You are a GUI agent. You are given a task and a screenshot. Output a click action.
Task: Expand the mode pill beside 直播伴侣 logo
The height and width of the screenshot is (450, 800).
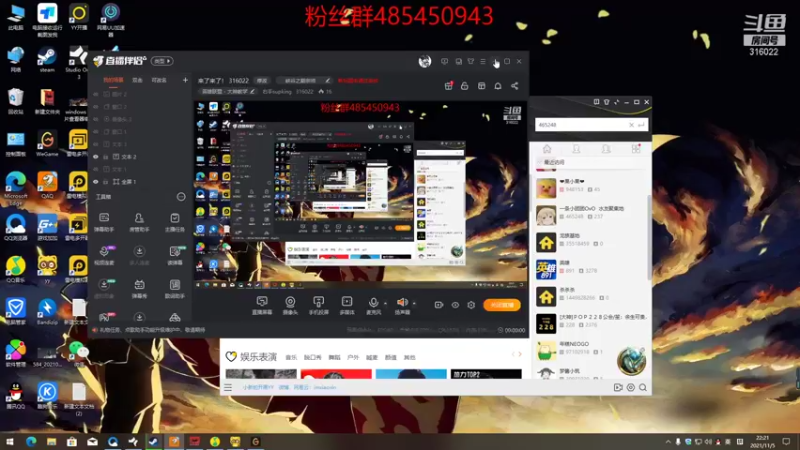point(163,61)
